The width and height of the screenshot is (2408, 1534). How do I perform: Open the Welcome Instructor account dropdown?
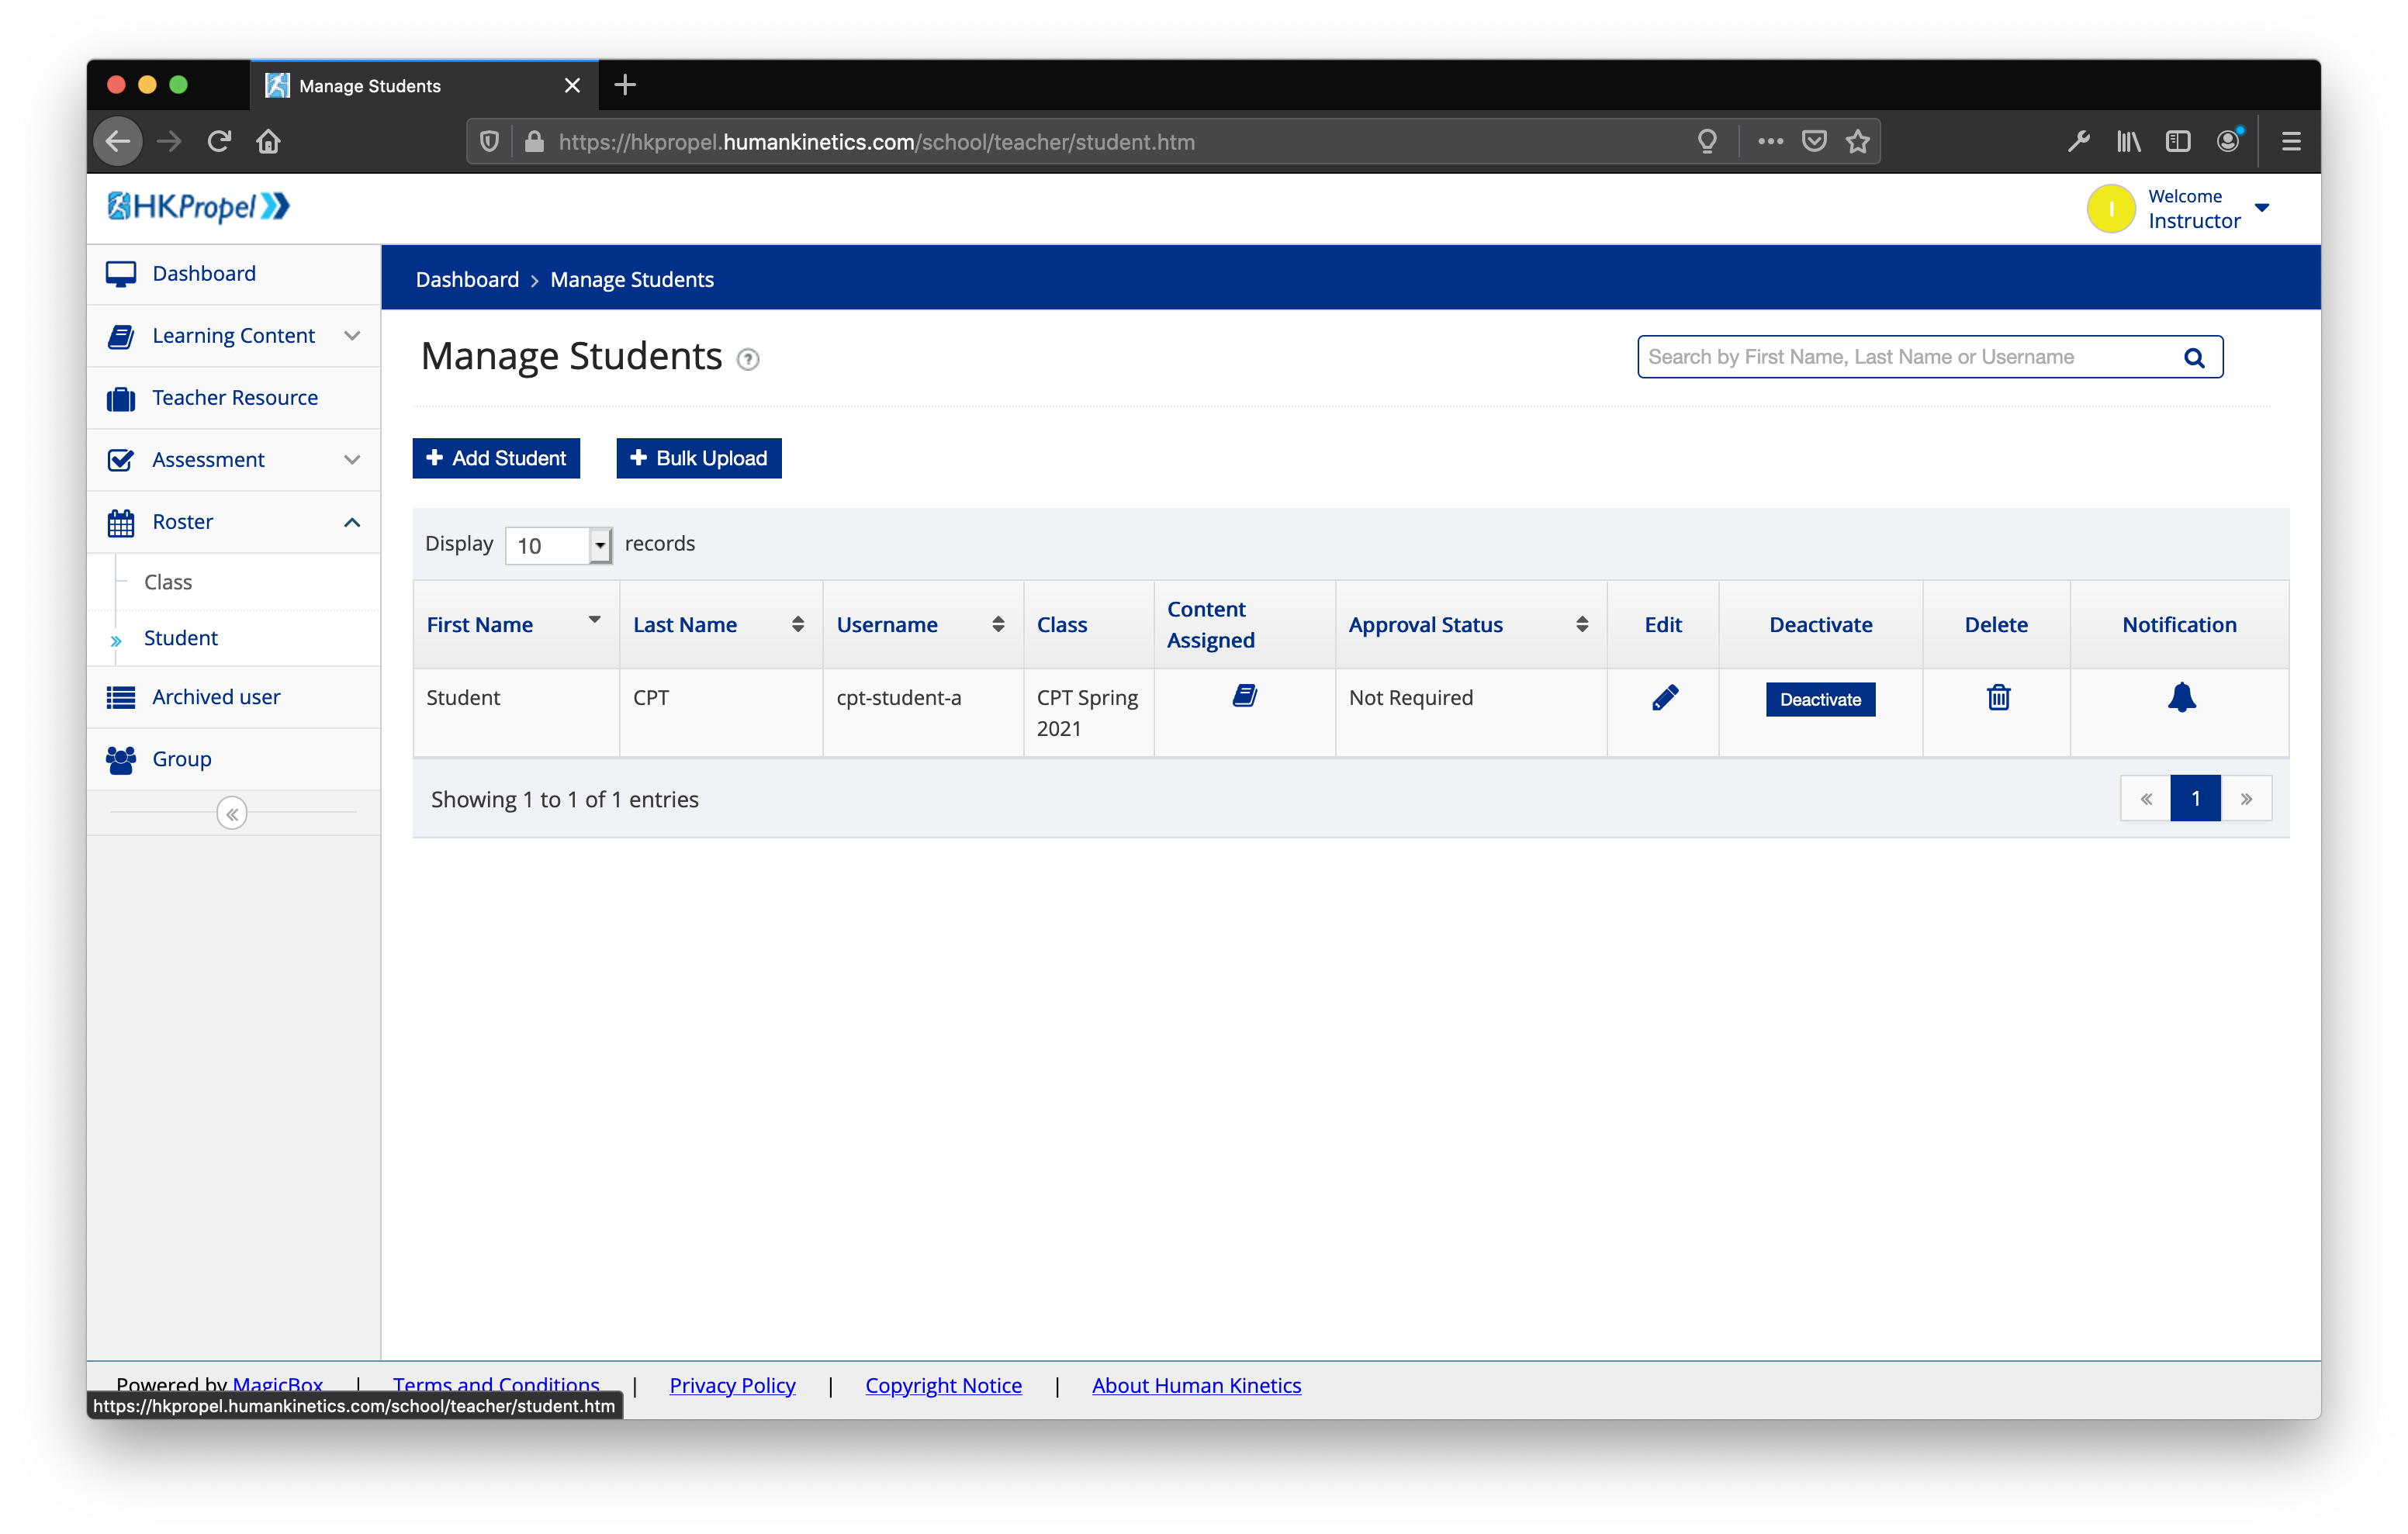[x=2261, y=208]
